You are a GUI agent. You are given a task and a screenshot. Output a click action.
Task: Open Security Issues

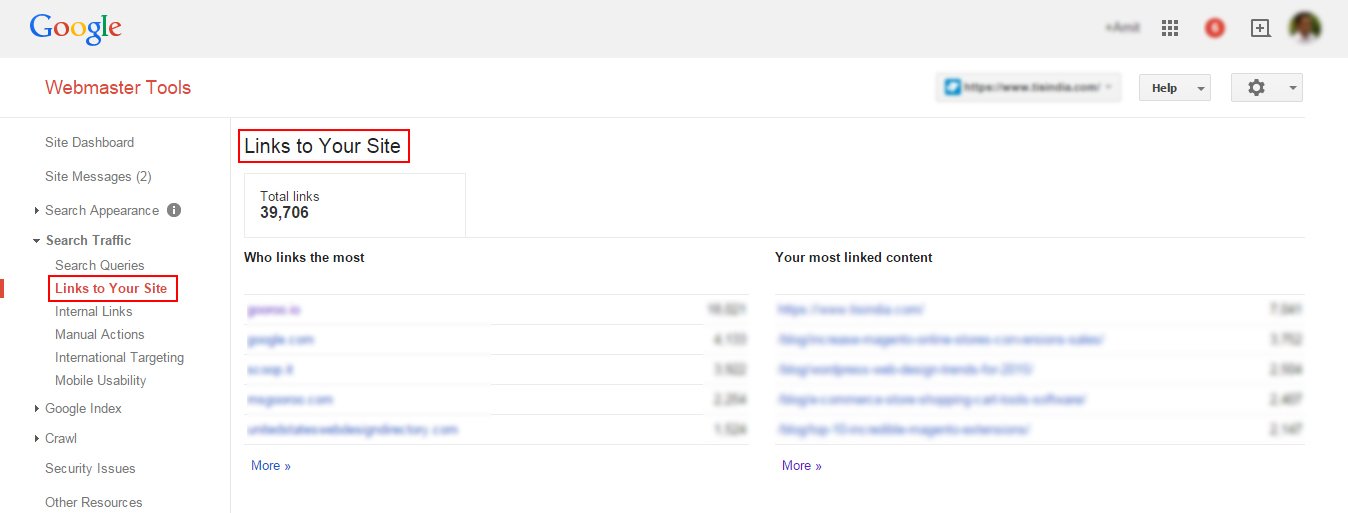(90, 468)
